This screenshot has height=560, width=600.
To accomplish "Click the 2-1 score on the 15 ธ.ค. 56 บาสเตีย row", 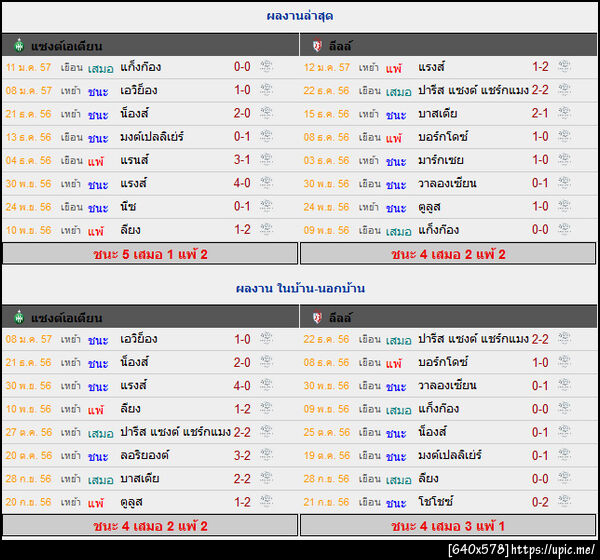I will [540, 113].
